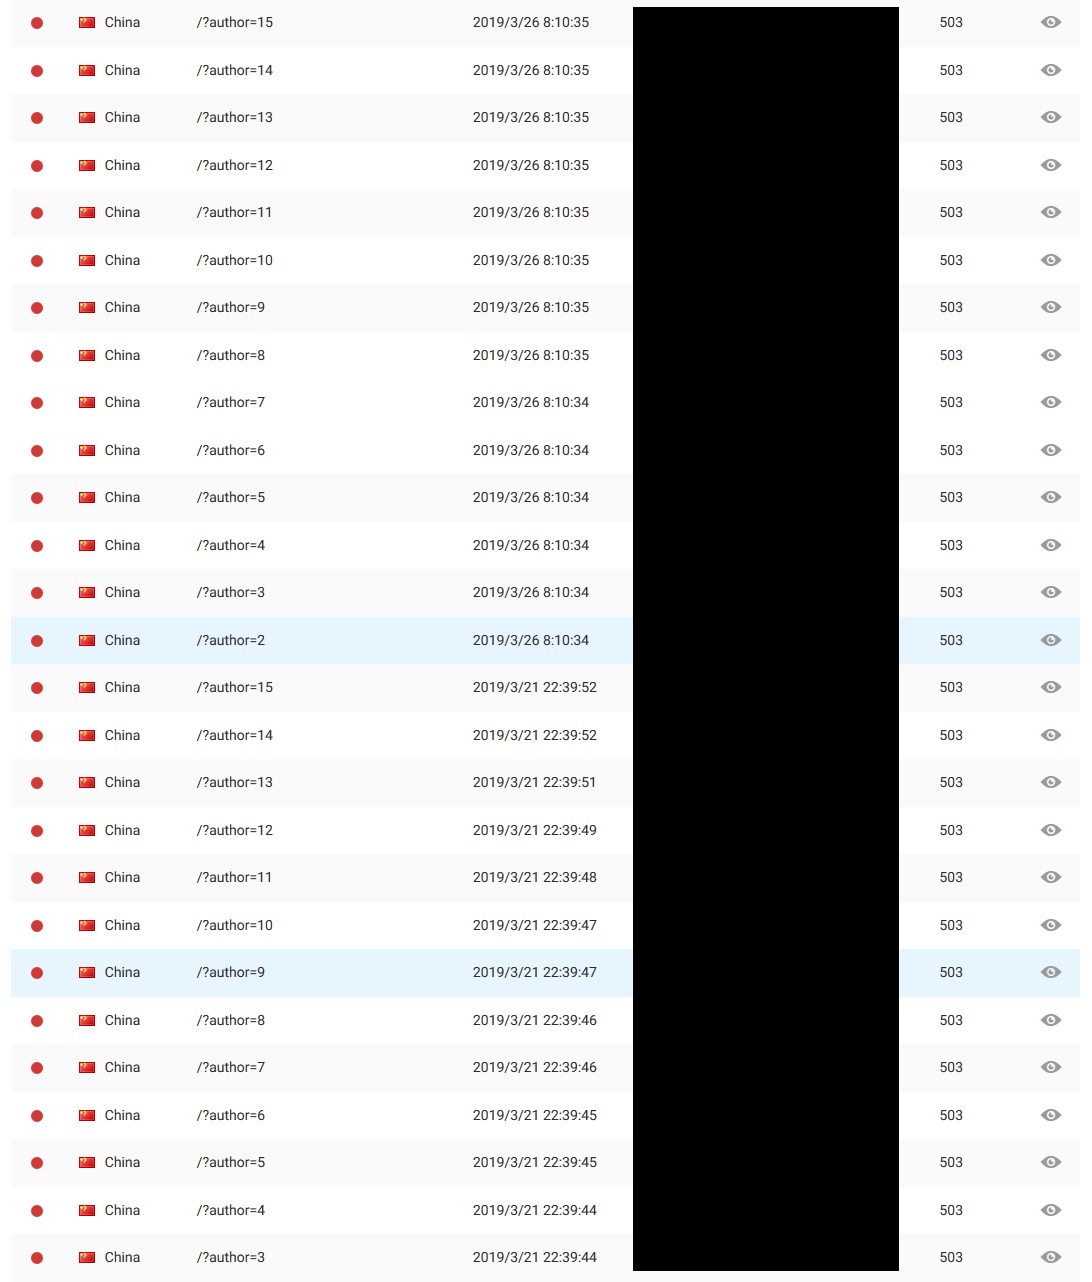The width and height of the screenshot is (1092, 1282).
Task: Inspect /?author=13 request at 22:39:51
Action: pyautogui.click(x=1050, y=782)
